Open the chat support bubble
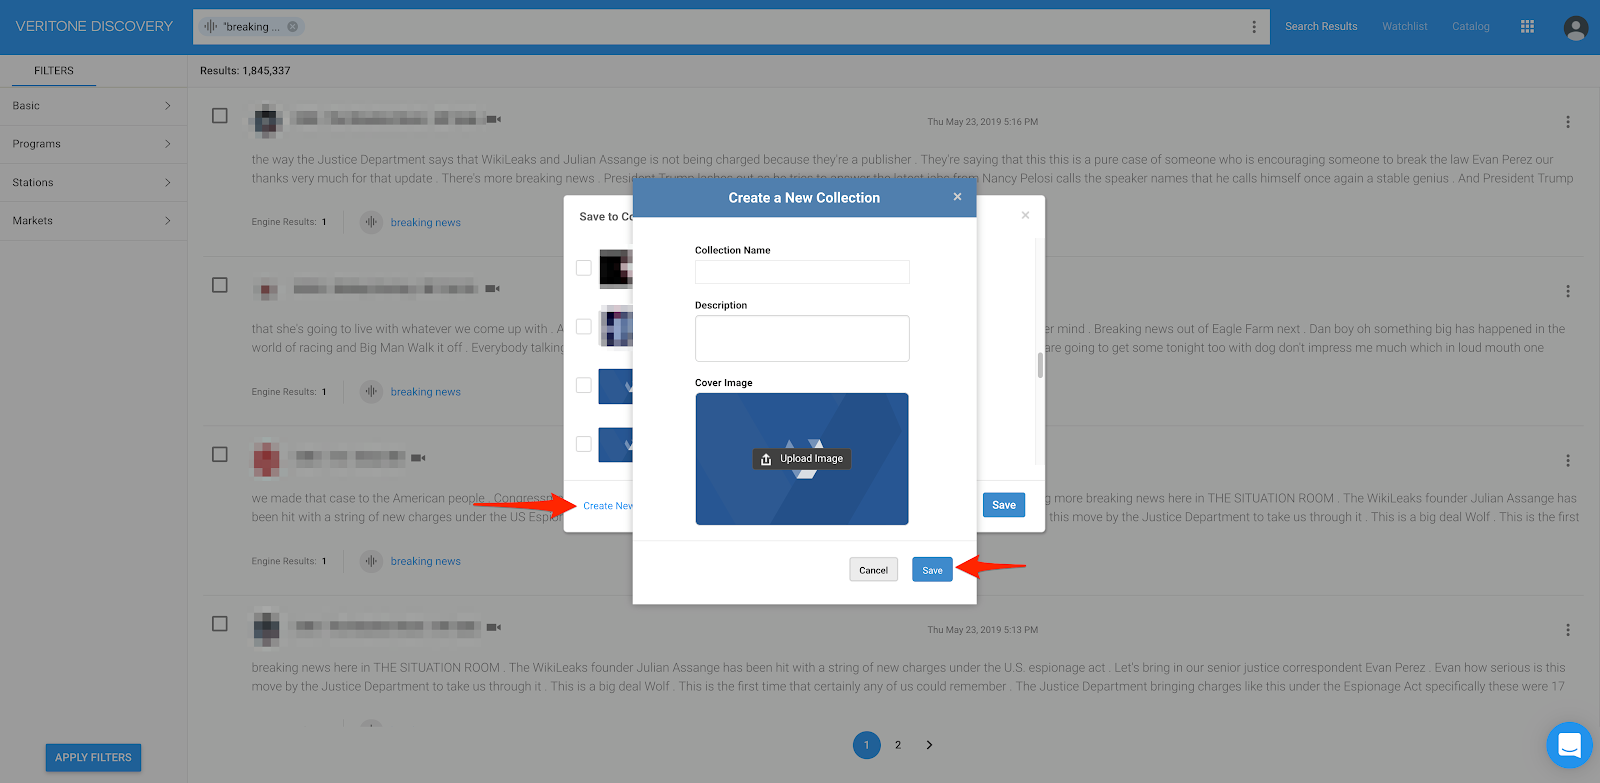The height and width of the screenshot is (783, 1600). click(1569, 745)
